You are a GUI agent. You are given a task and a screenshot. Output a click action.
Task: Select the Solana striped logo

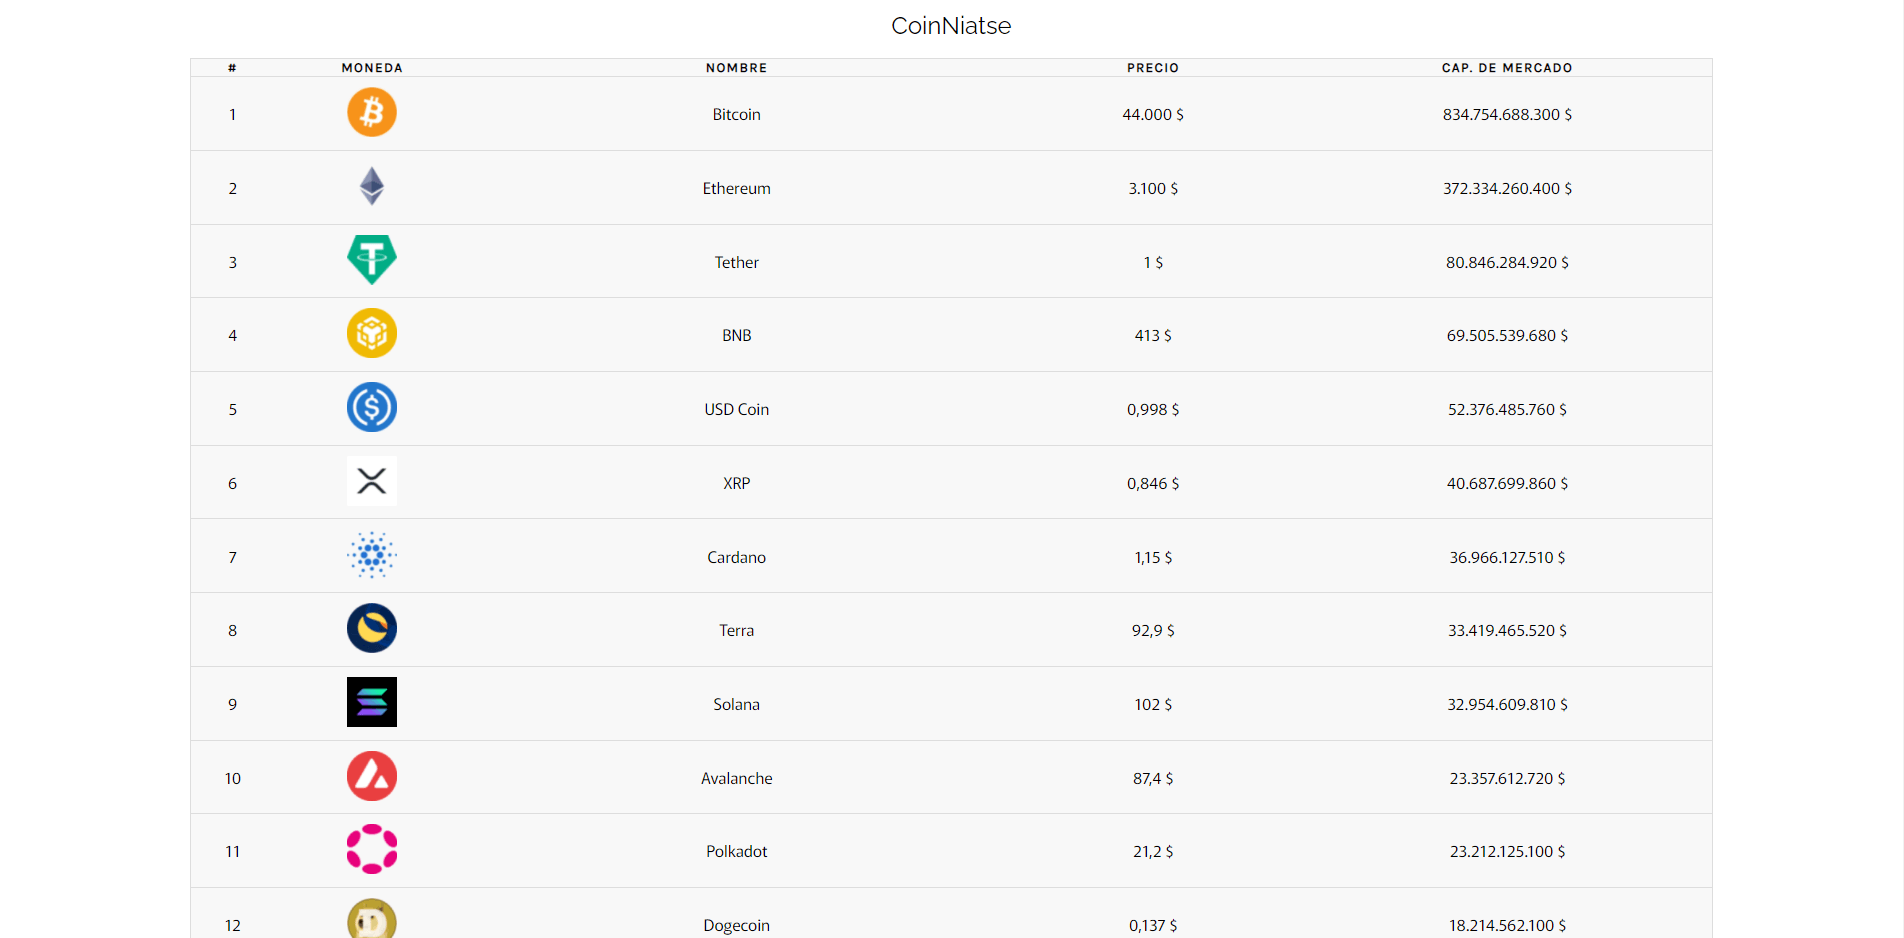pyautogui.click(x=372, y=702)
